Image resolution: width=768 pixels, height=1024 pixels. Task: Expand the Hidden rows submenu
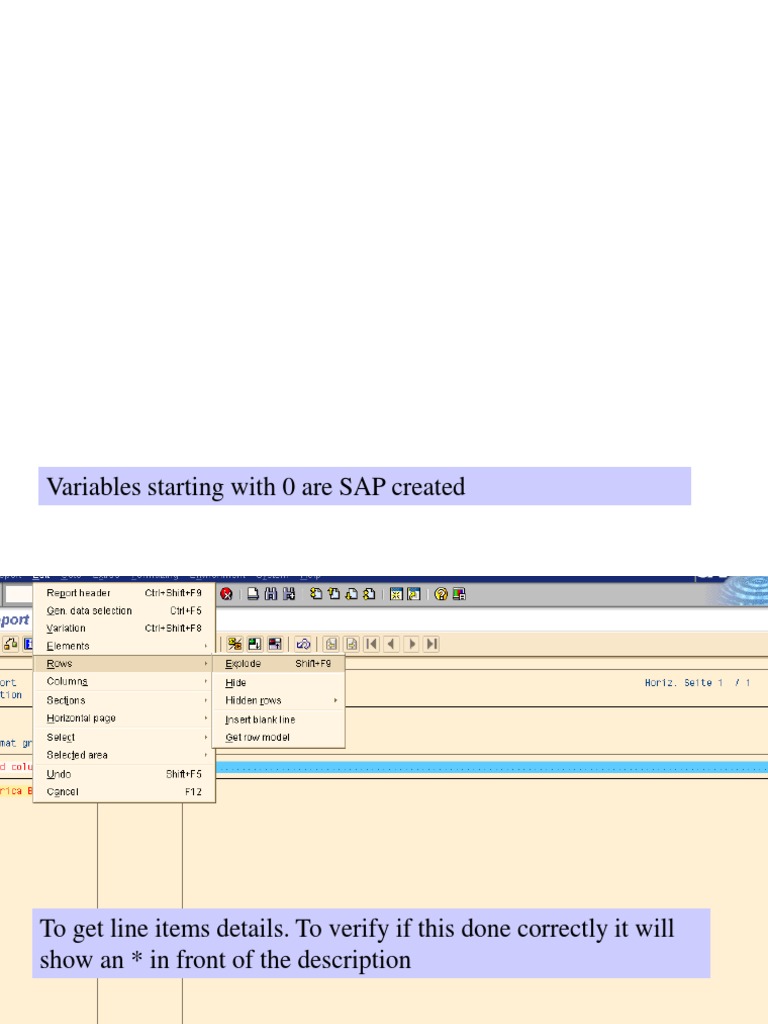279,700
